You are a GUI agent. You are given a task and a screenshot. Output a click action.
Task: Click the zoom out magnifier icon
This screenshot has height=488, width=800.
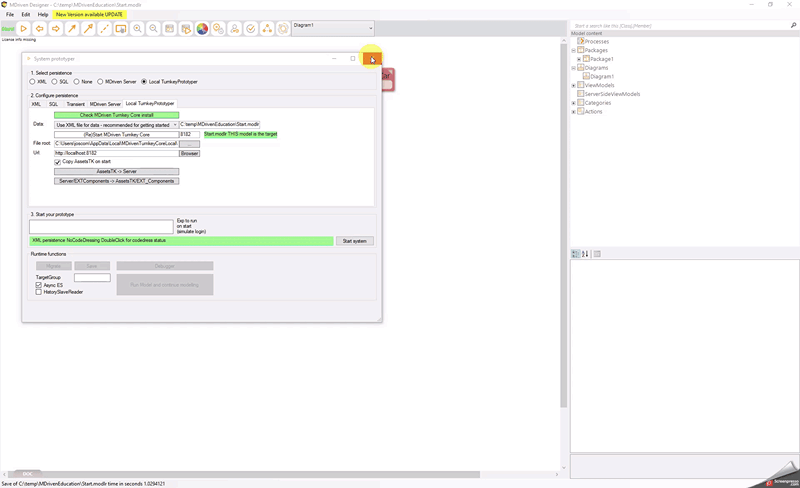(153, 29)
